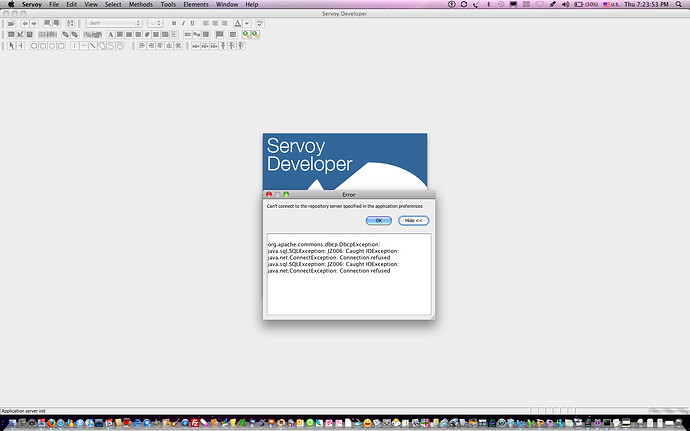Open the Elements menu
The height and width of the screenshot is (431, 690).
(x=196, y=4)
